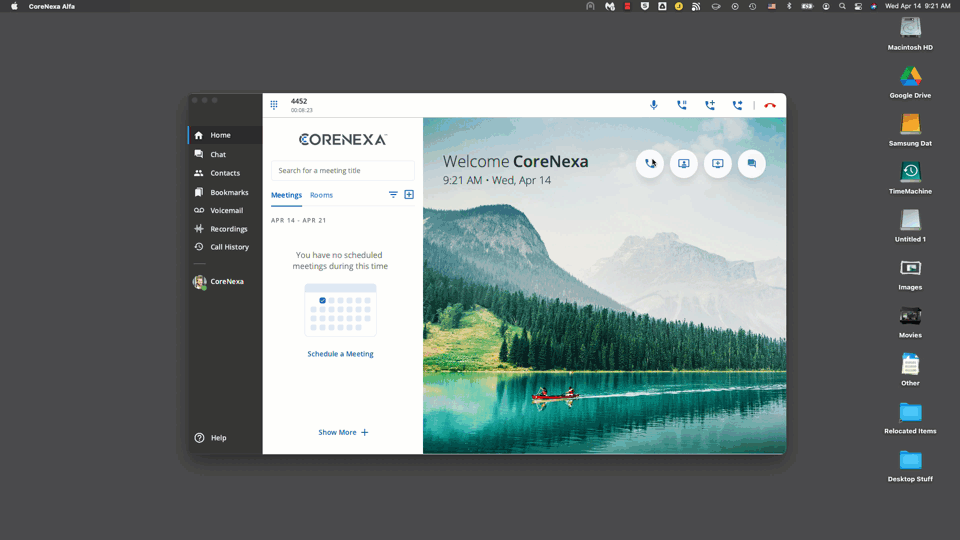Screen dimensions: 960x540
Task: Click the round phone call button
Action: coord(650,163)
